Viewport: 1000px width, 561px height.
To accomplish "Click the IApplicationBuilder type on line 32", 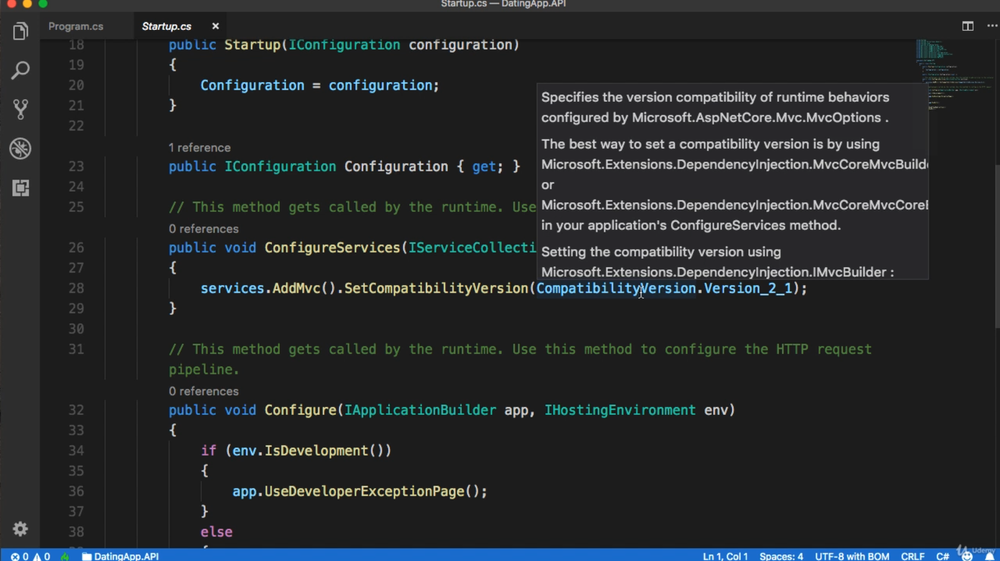I will tap(420, 410).
